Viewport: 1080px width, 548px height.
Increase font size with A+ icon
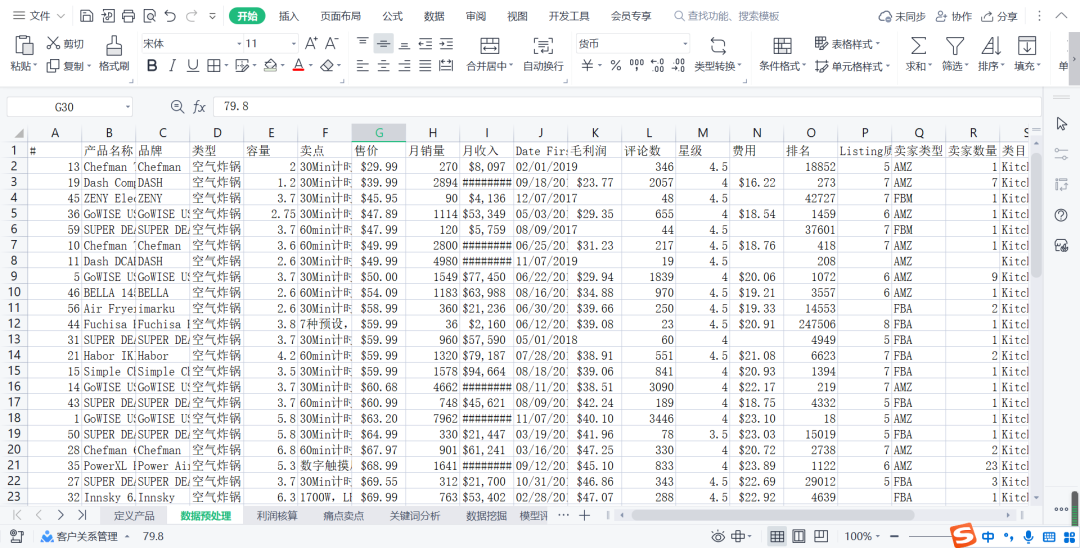tap(311, 43)
